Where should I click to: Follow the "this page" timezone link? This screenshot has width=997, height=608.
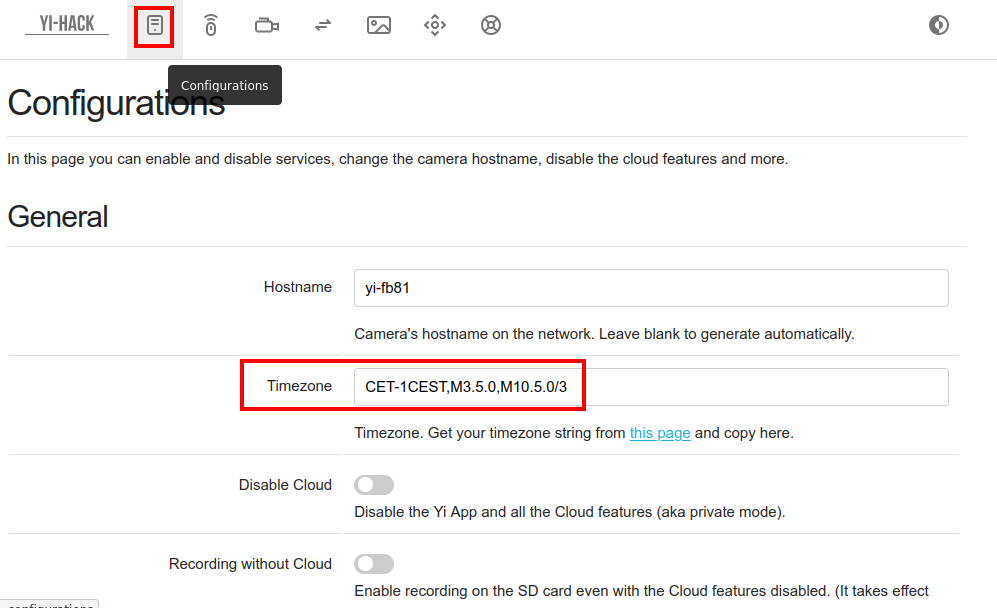pyautogui.click(x=660, y=433)
